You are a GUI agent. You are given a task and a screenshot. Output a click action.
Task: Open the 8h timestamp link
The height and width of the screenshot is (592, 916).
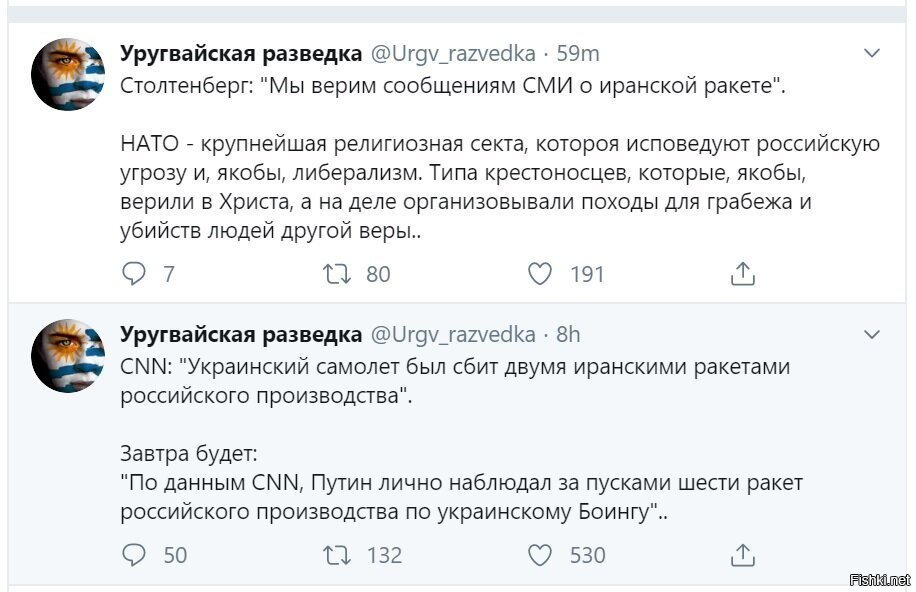[568, 335]
